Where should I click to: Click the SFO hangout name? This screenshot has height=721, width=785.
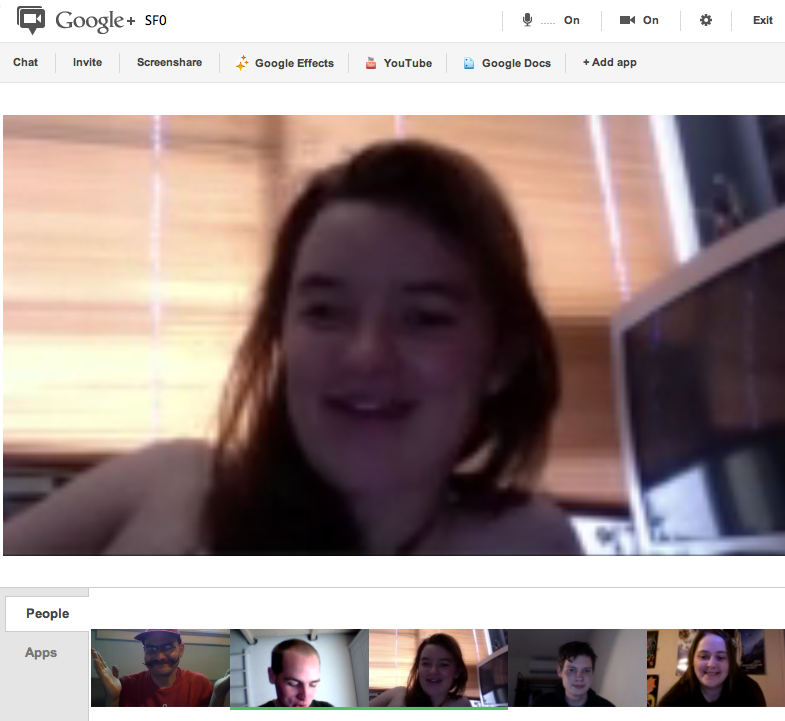click(x=156, y=21)
